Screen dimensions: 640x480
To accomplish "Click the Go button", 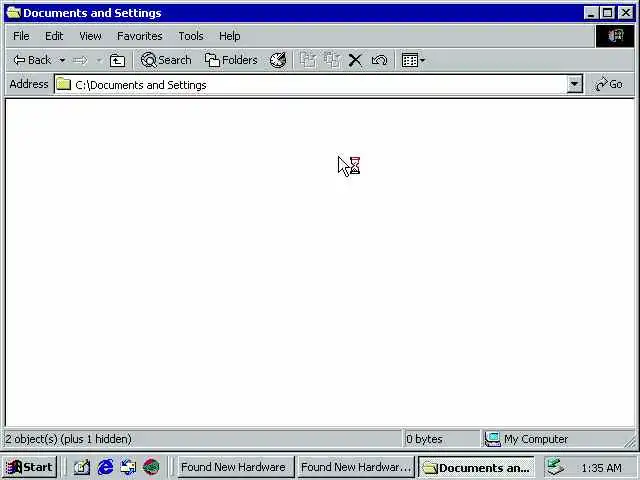I will (609, 84).
